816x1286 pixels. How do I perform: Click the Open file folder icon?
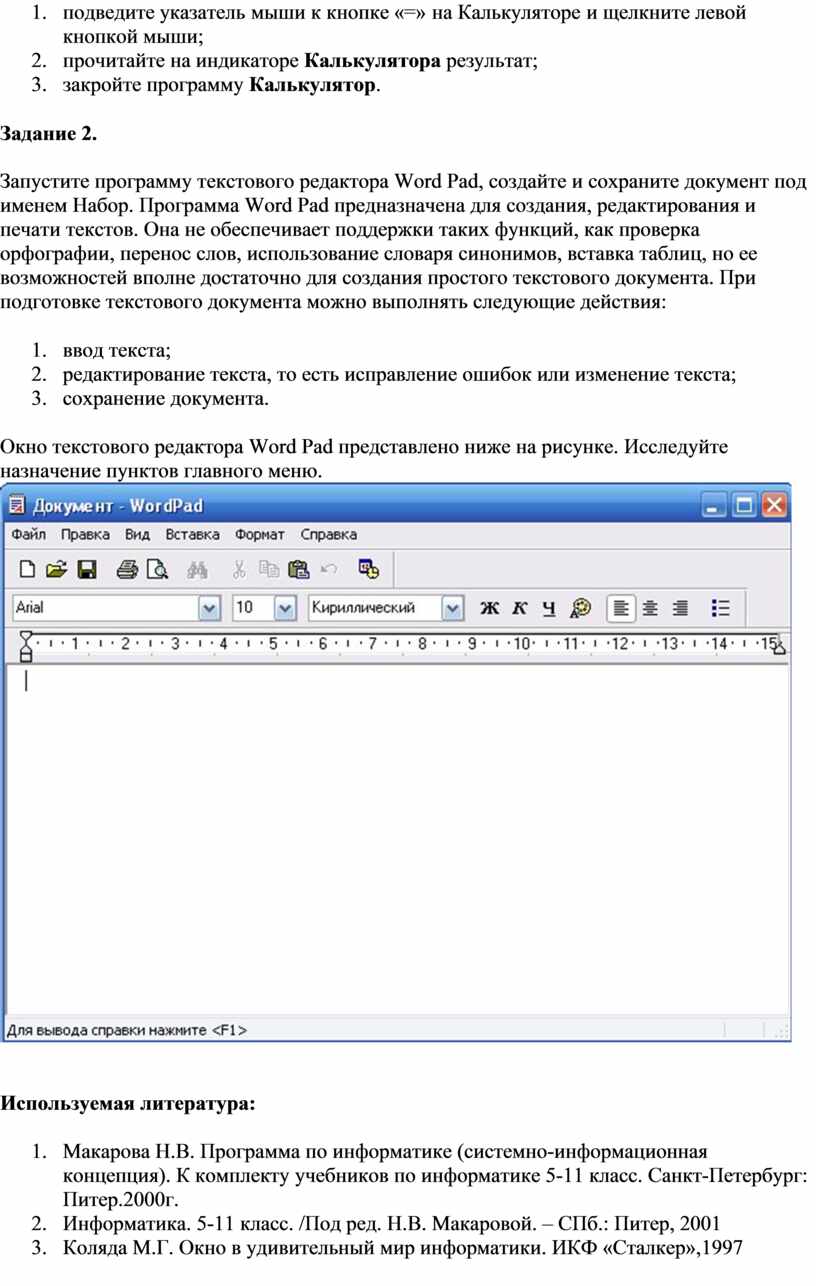57,569
